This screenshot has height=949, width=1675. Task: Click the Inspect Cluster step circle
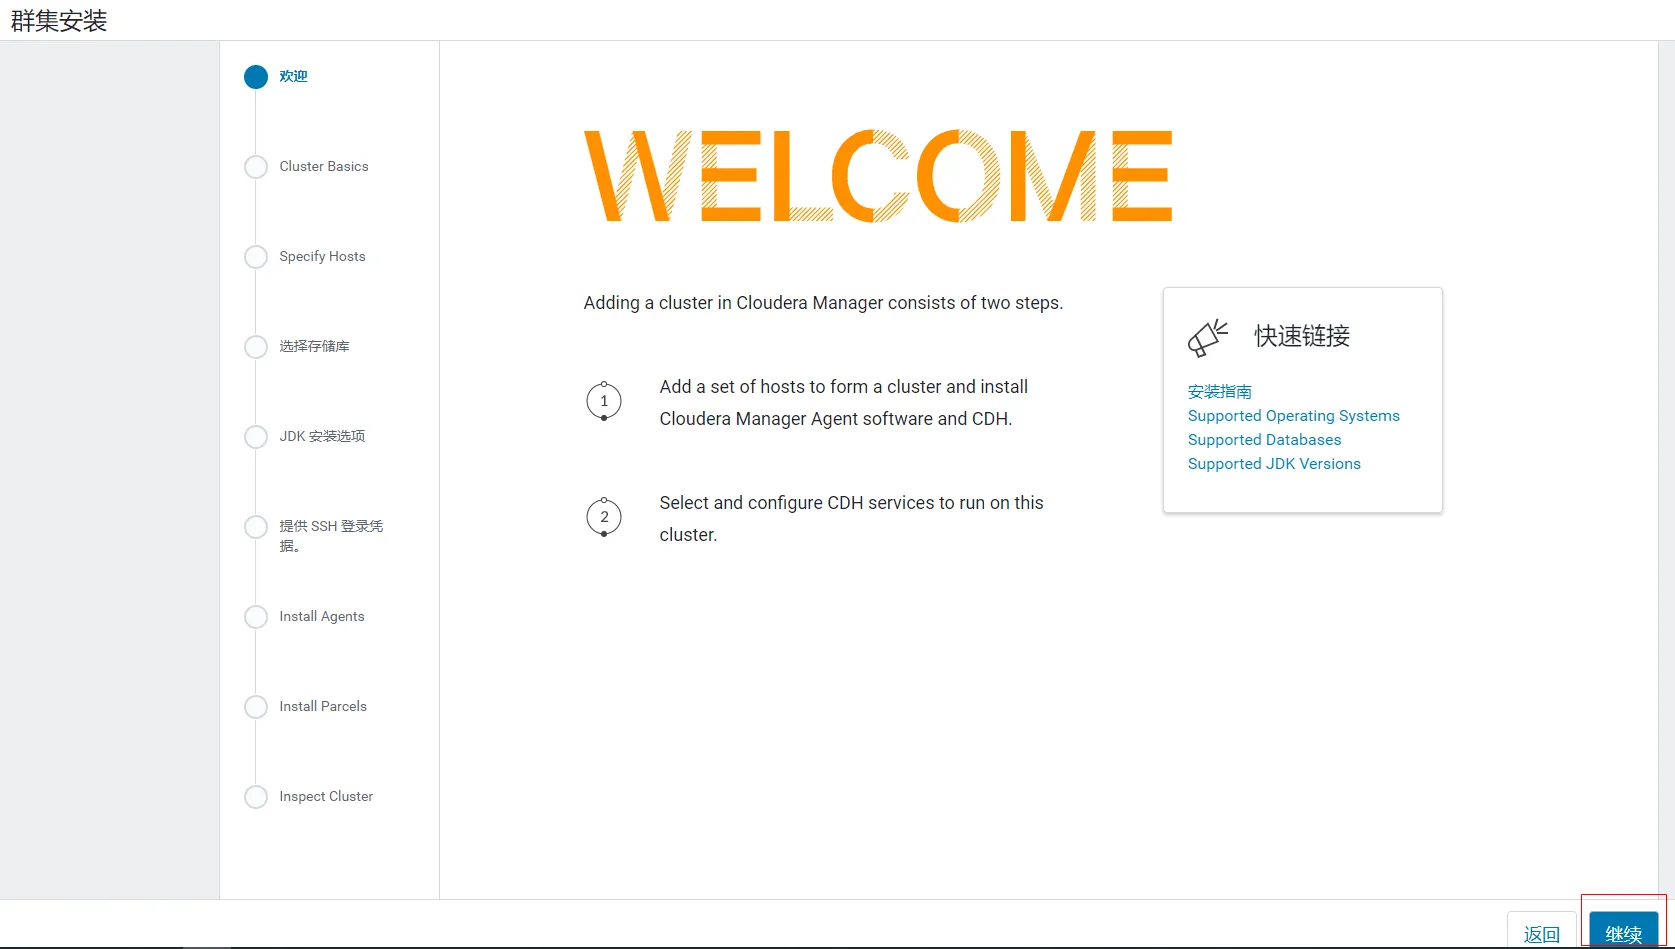[256, 797]
